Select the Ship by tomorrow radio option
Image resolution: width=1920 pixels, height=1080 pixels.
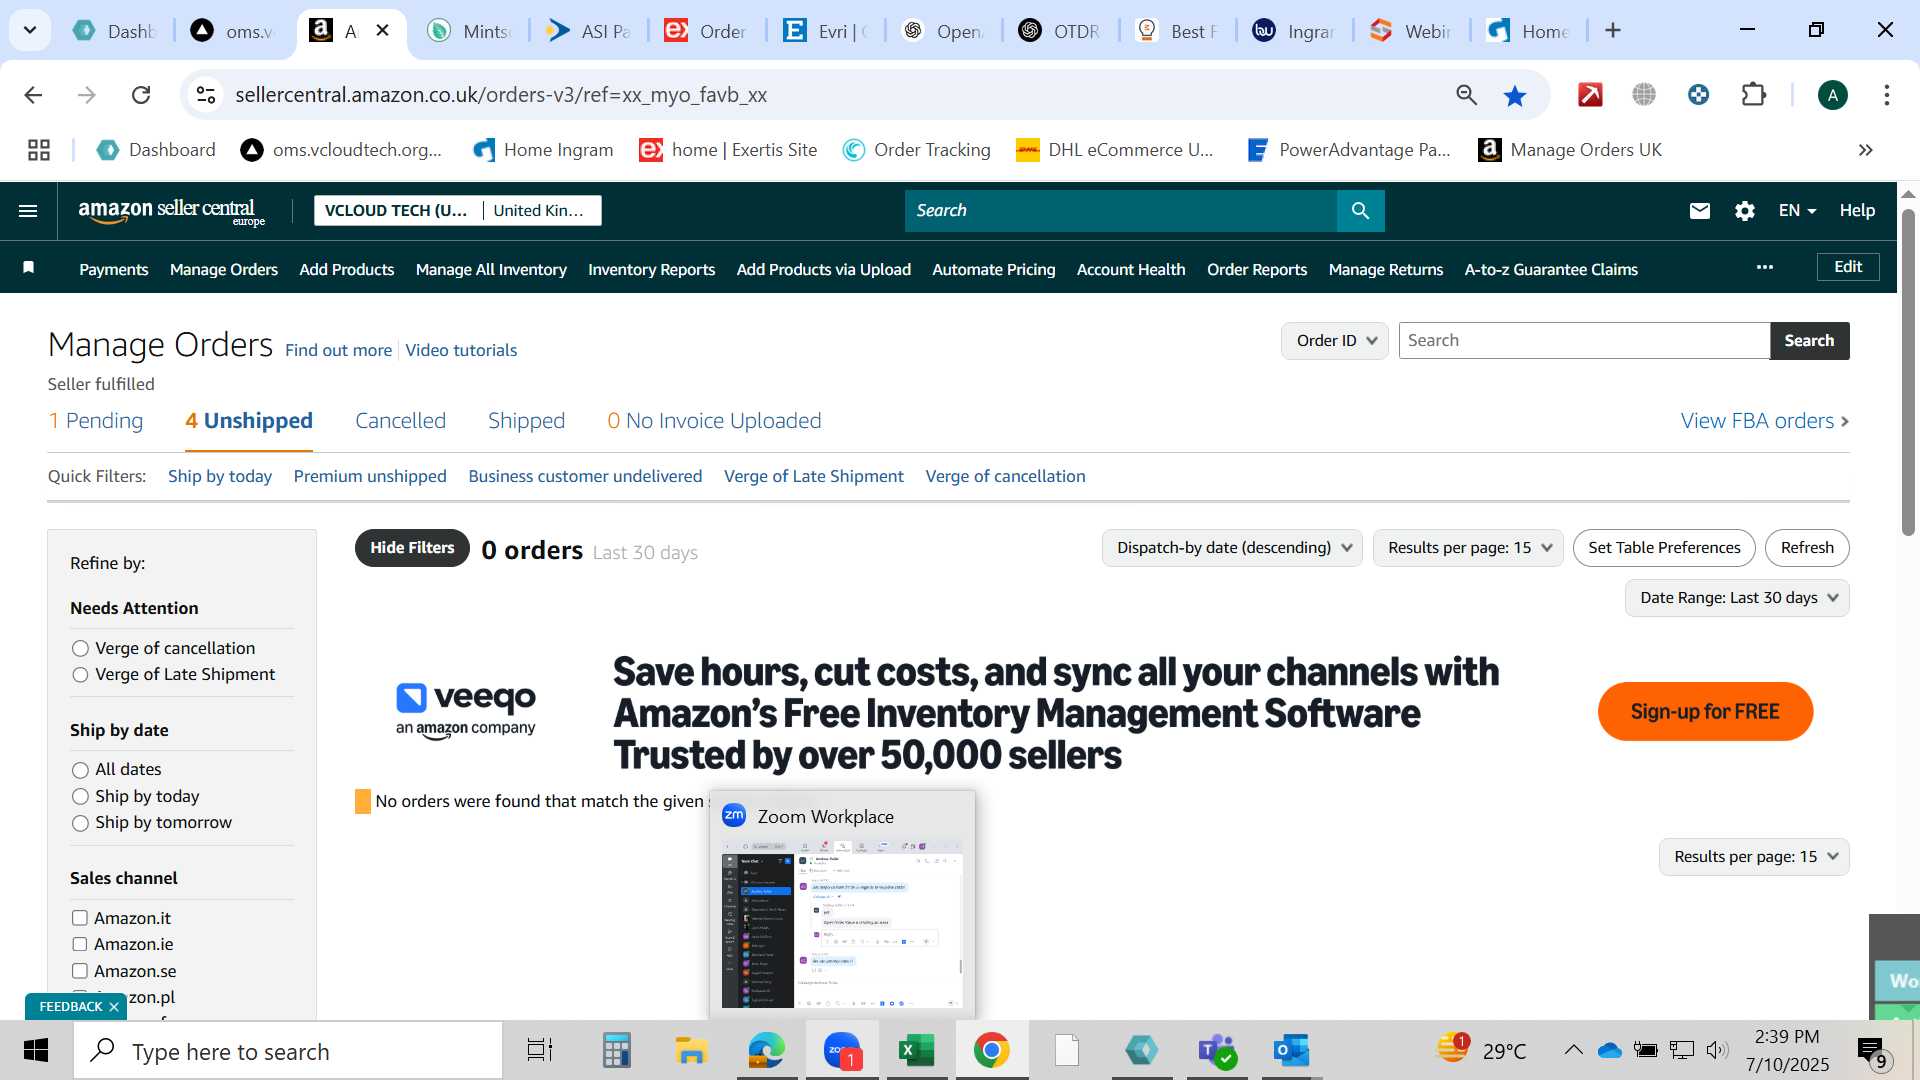81,823
